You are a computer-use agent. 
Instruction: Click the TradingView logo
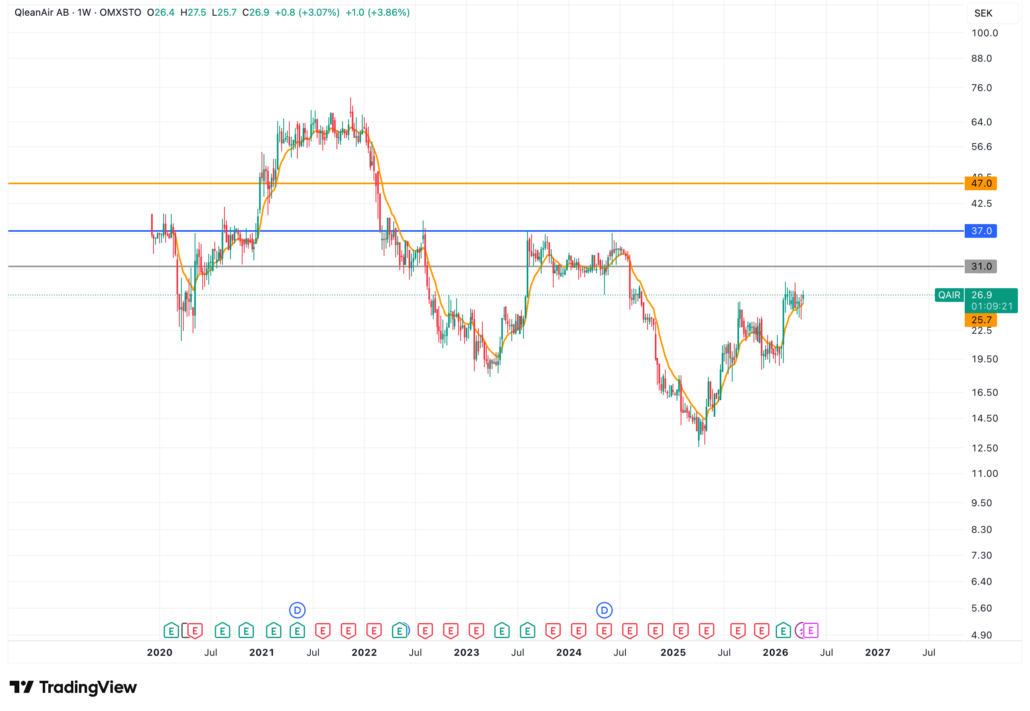point(73,687)
